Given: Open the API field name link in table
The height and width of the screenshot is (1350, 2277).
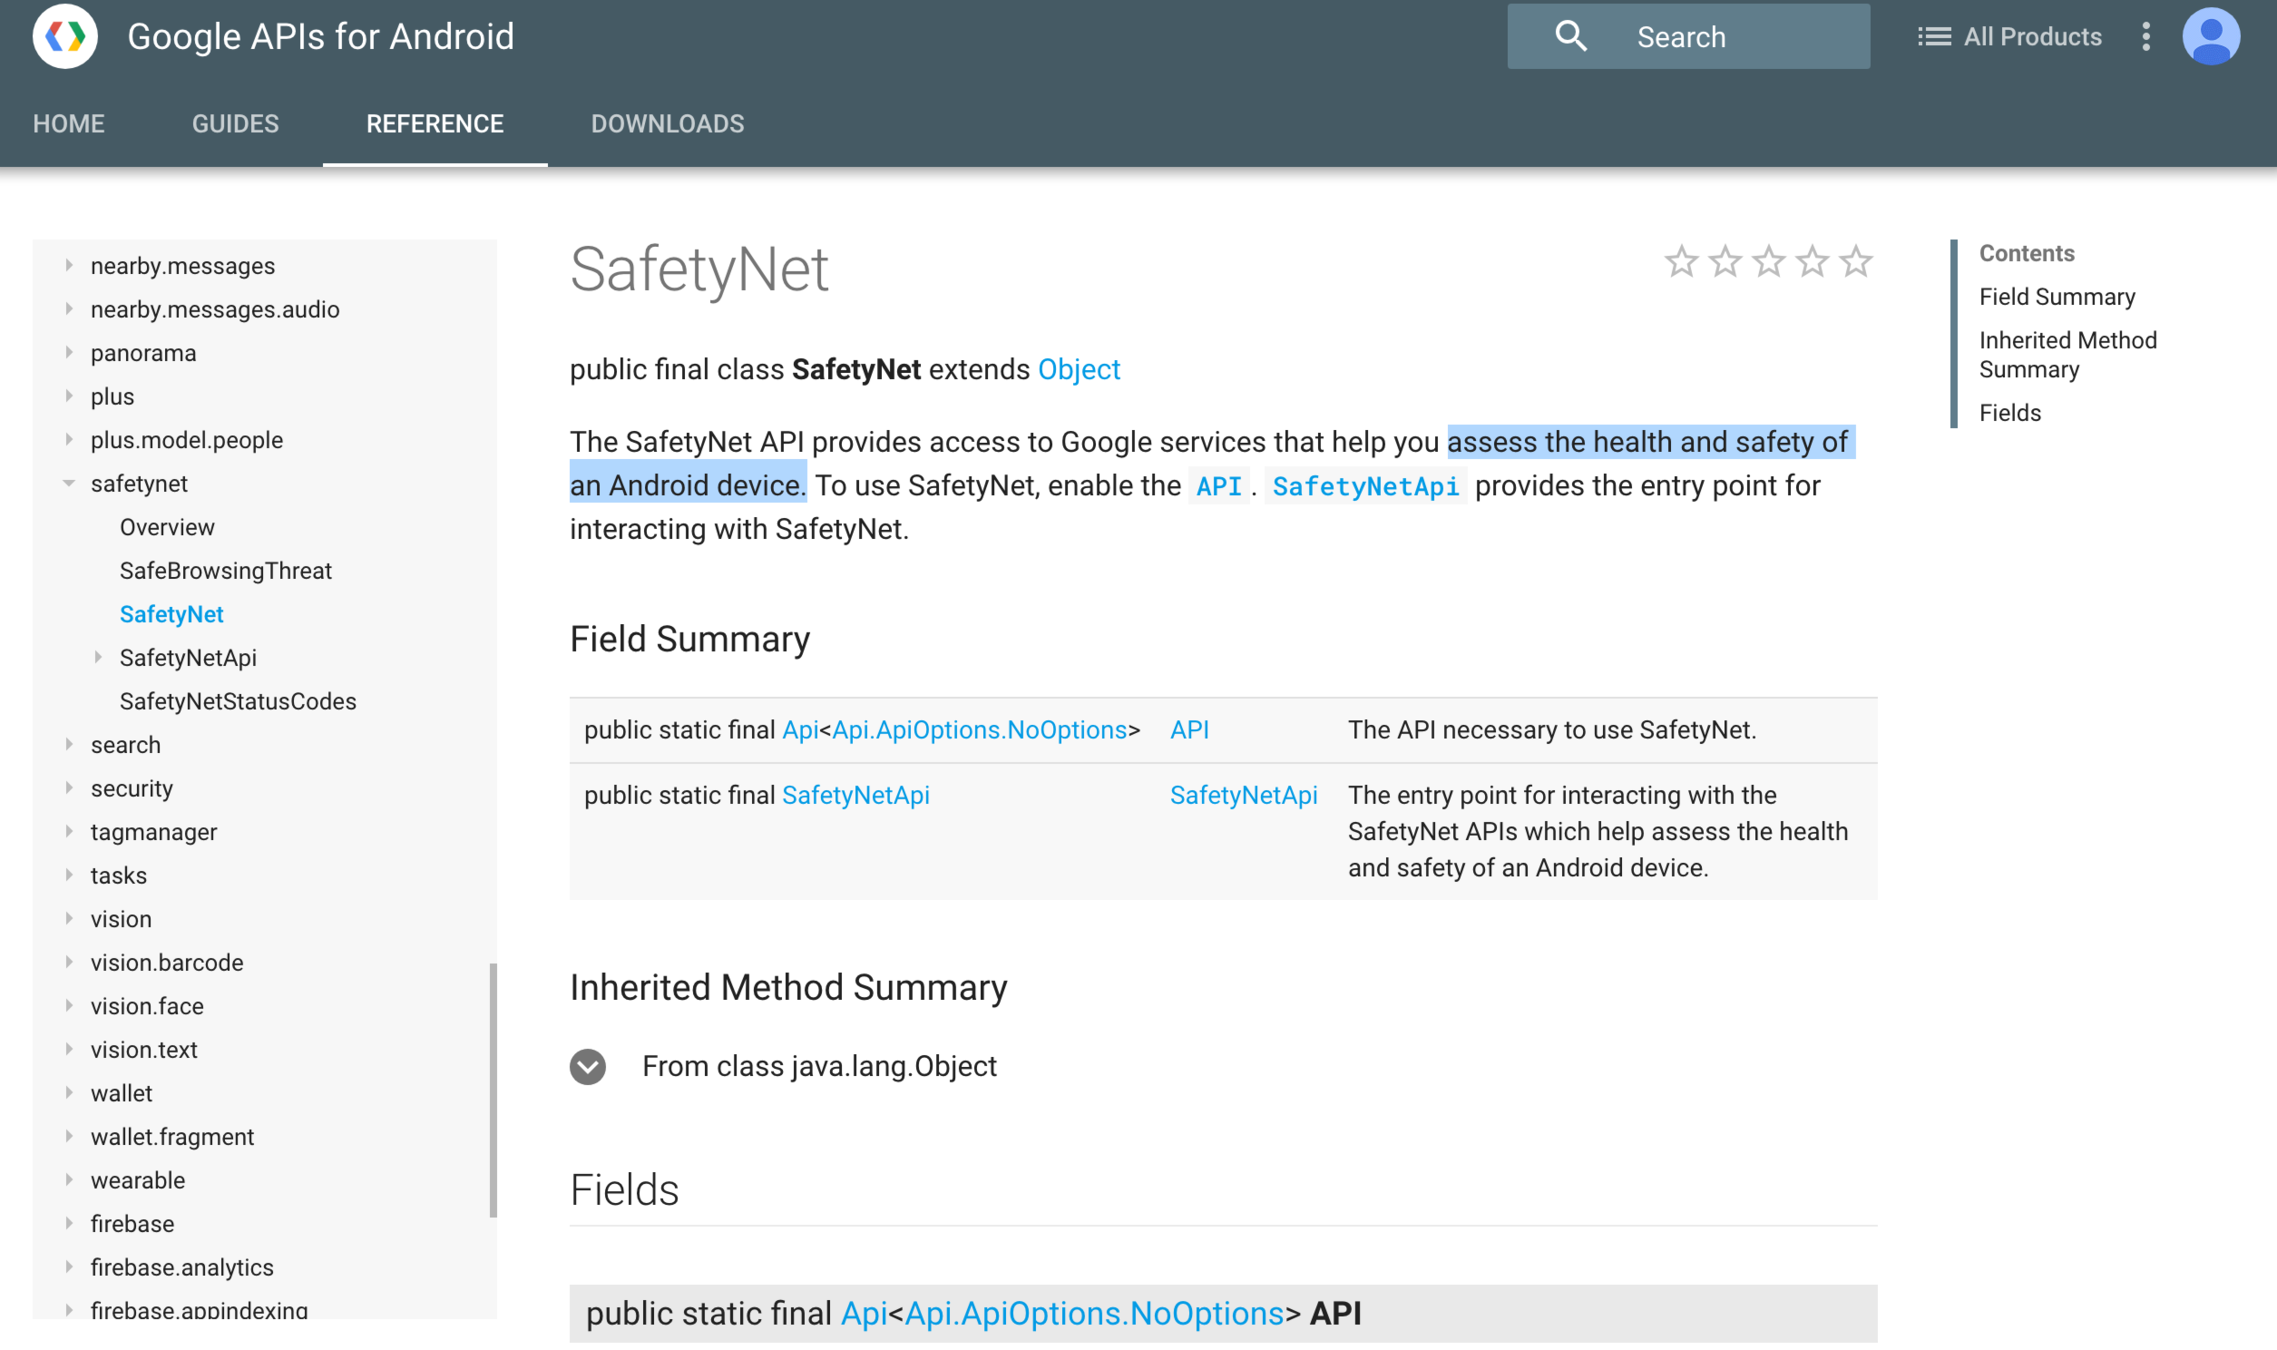Looking at the screenshot, I should point(1189,730).
